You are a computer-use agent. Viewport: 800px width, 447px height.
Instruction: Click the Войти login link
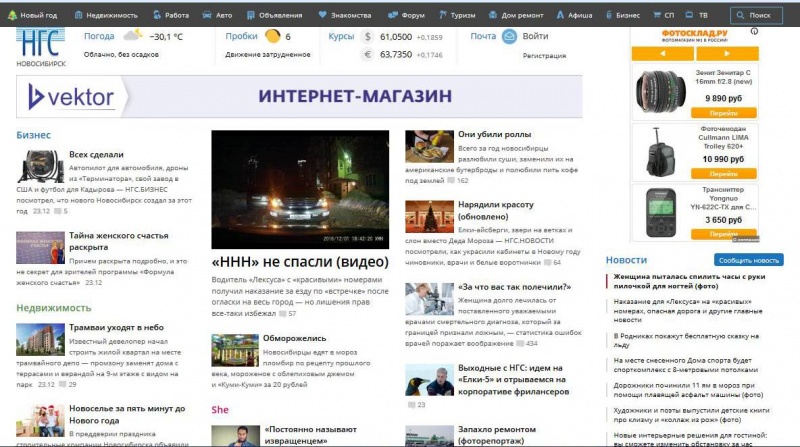click(535, 36)
